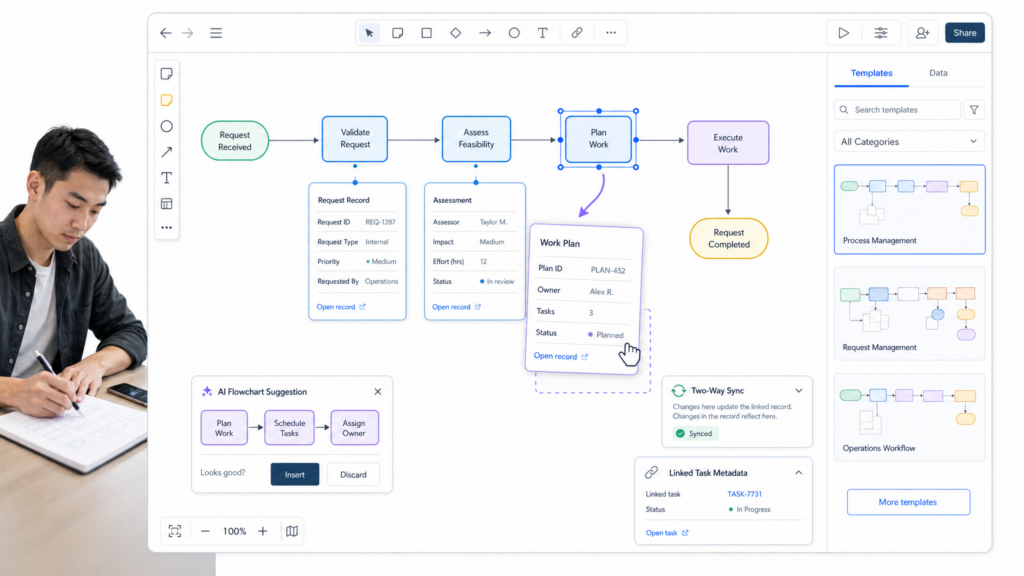
Task: Click the Discard button
Action: (353, 475)
